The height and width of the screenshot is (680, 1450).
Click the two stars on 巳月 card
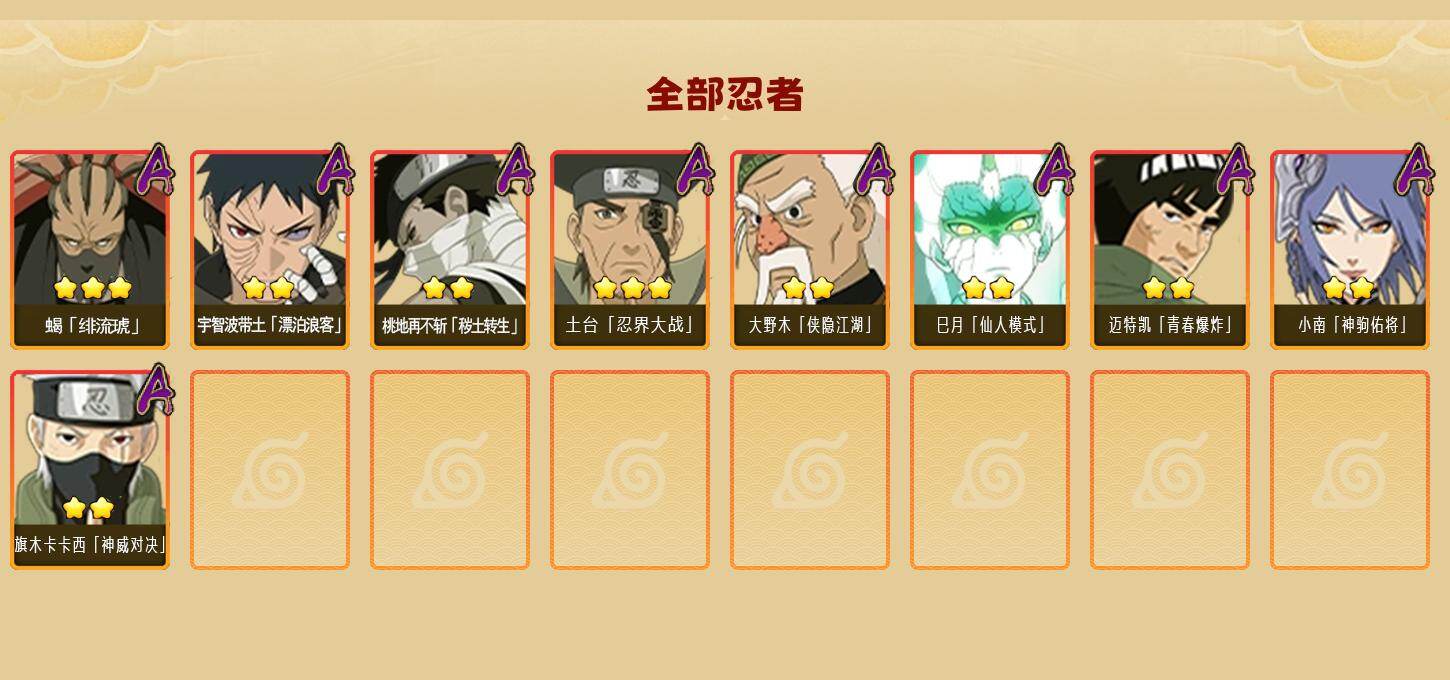click(x=988, y=288)
